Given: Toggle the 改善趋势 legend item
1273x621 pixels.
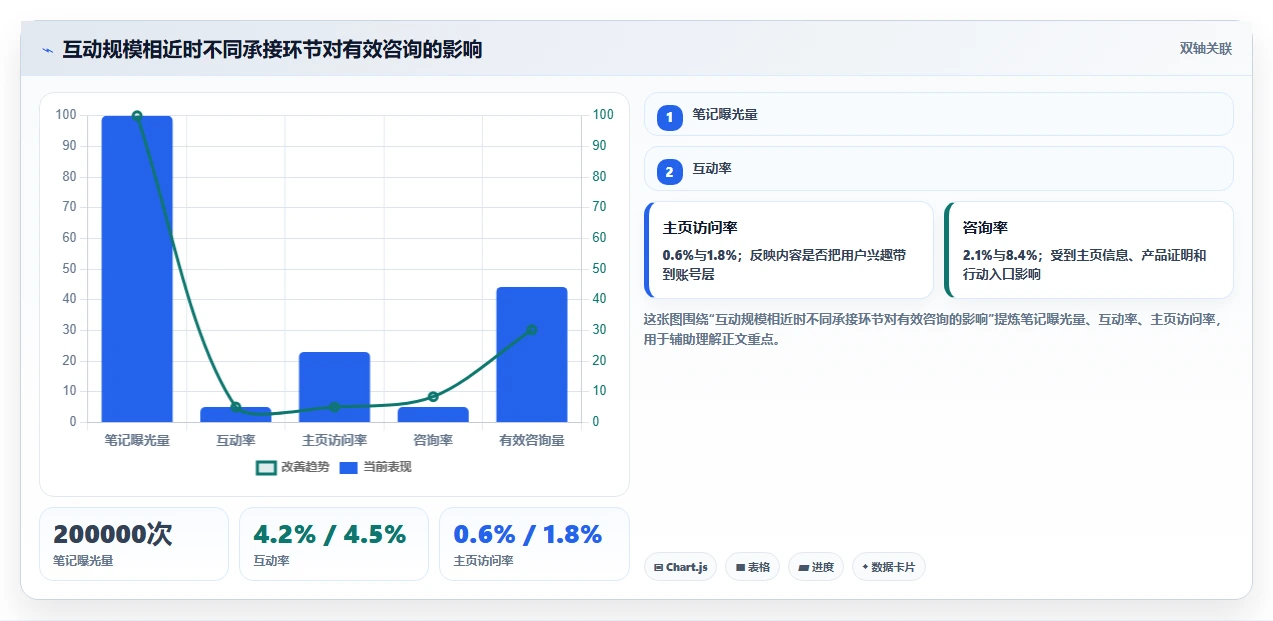Looking at the screenshot, I should coord(293,467).
